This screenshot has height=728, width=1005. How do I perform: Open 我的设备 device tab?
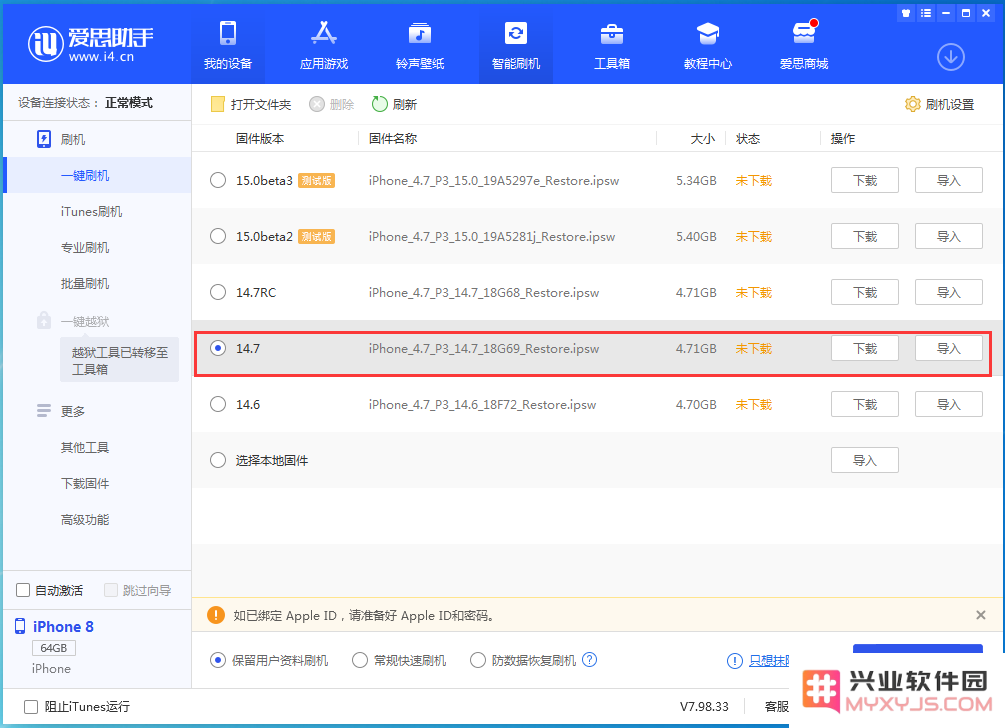click(x=228, y=46)
